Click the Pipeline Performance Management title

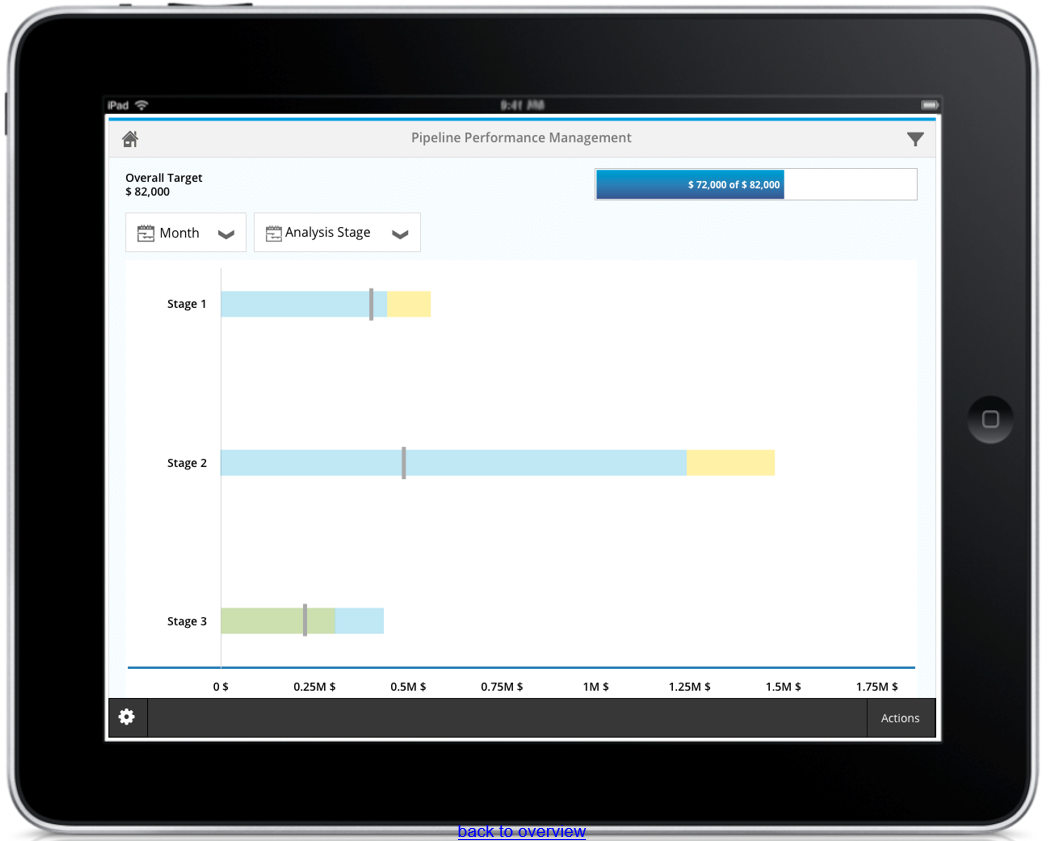coord(521,138)
